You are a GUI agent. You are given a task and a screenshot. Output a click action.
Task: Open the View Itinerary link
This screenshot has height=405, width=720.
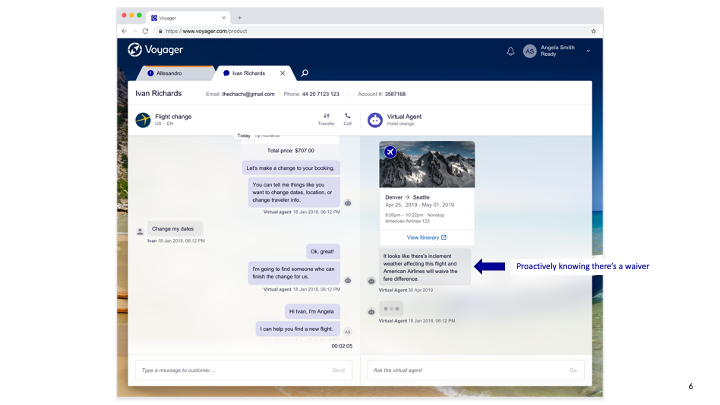(427, 237)
